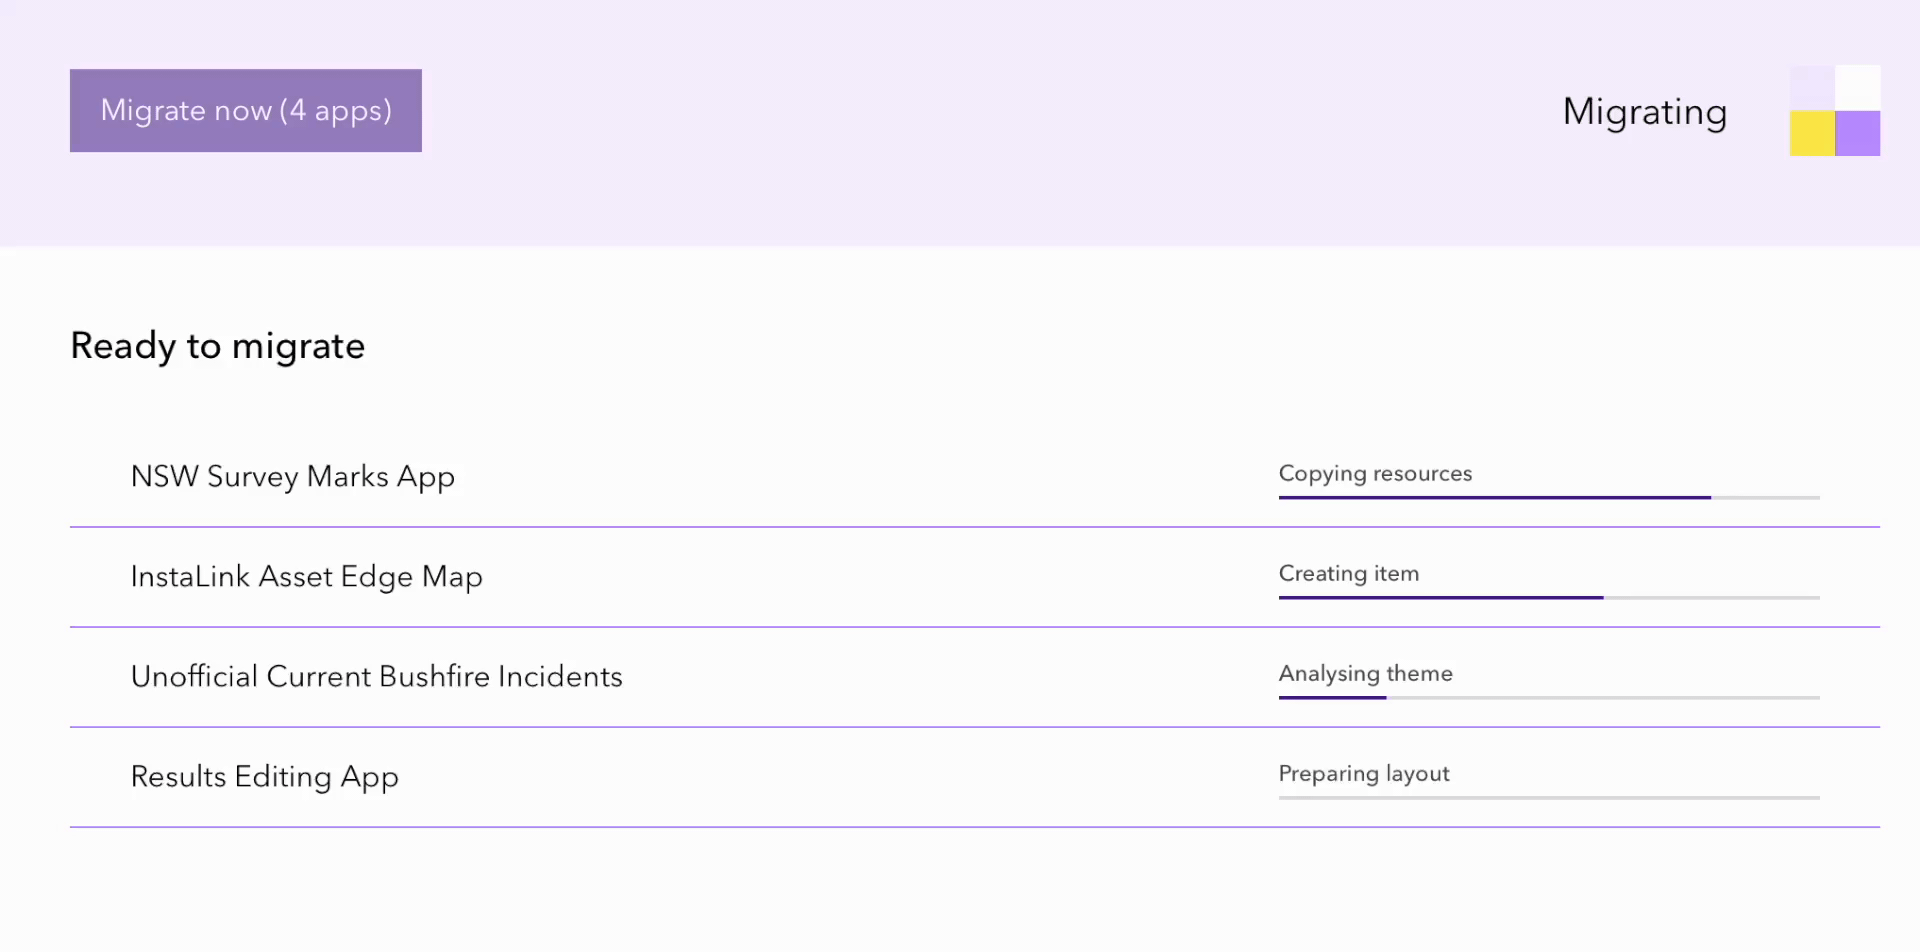The image size is (1920, 952).
Task: Click the Copying resources progress bar
Action: (x=1549, y=497)
